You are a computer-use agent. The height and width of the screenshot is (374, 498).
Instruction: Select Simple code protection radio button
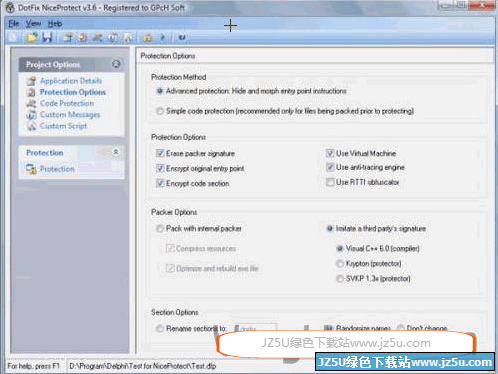point(160,111)
